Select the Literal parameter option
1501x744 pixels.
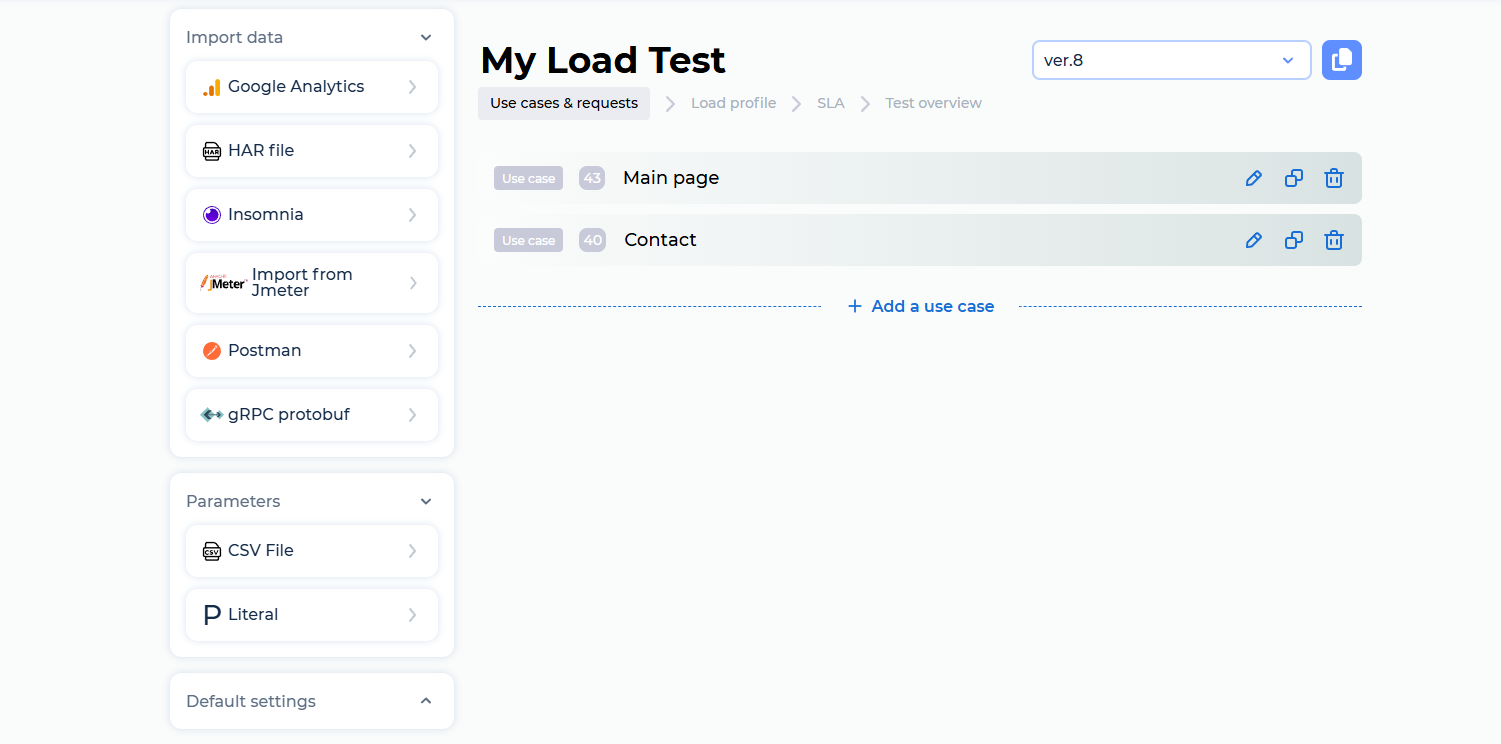pyautogui.click(x=311, y=615)
